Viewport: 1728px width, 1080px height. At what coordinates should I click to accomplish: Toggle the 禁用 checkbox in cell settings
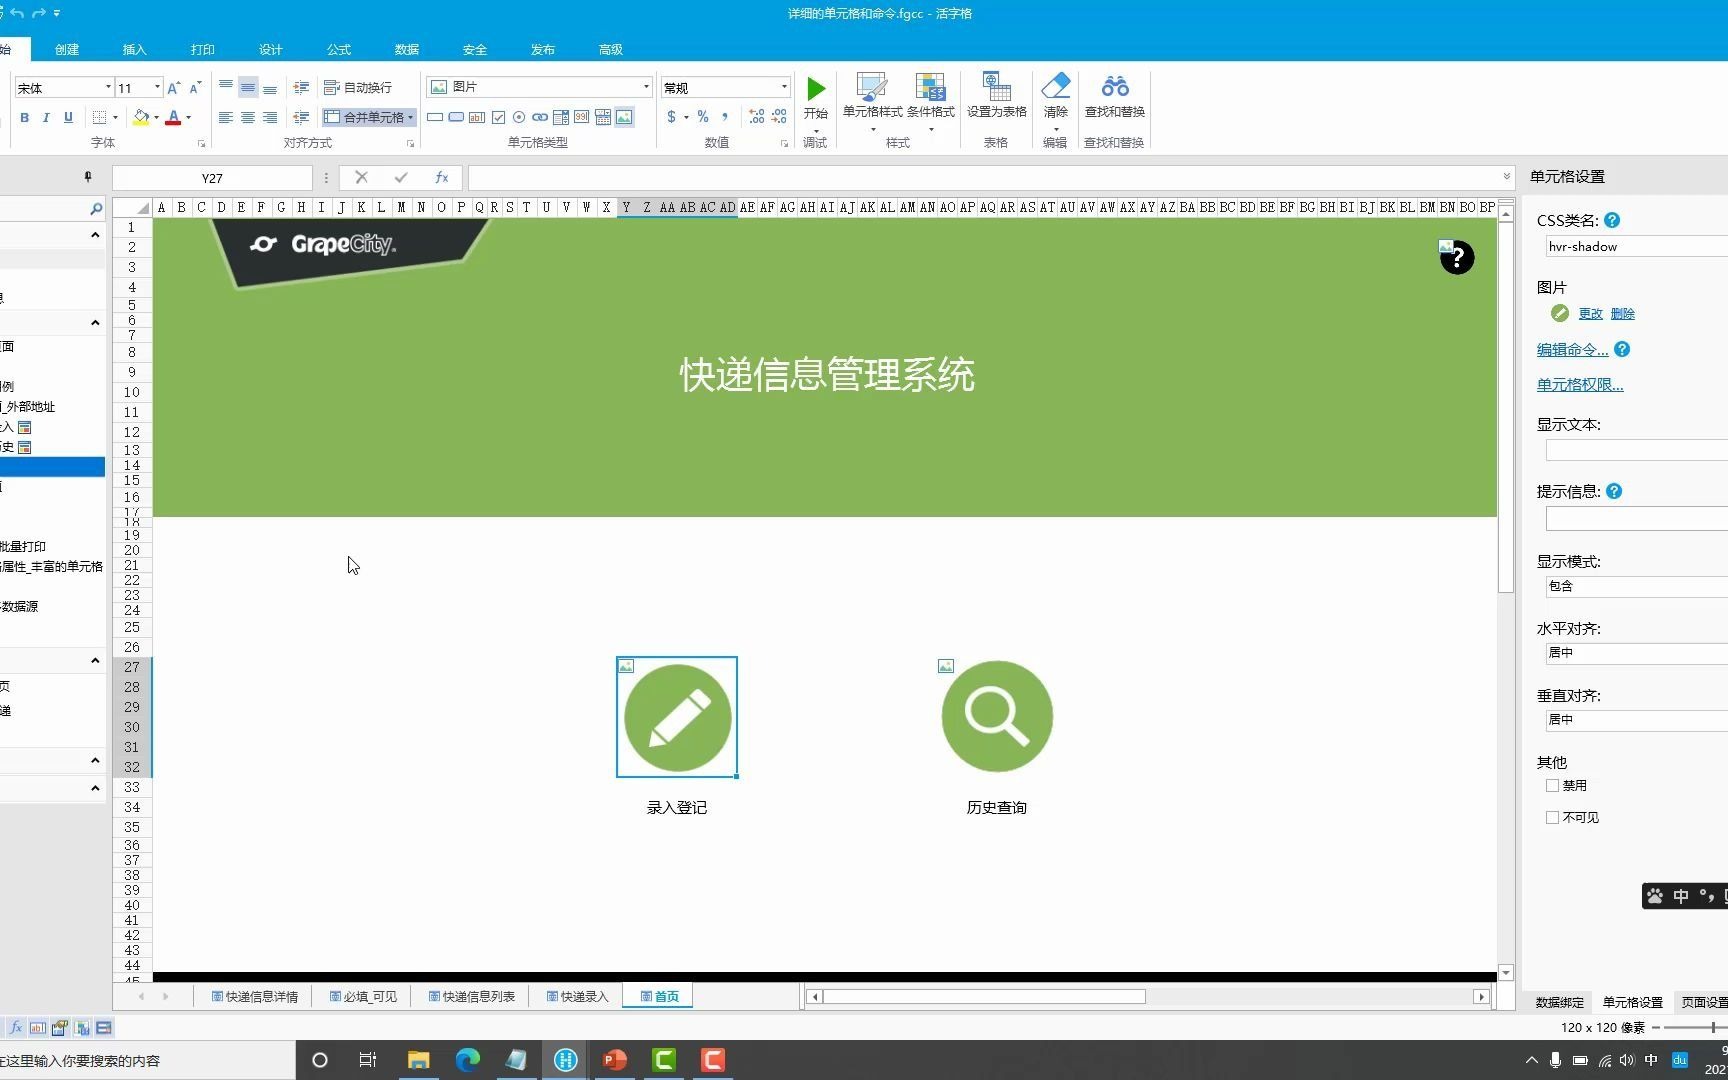pos(1551,785)
